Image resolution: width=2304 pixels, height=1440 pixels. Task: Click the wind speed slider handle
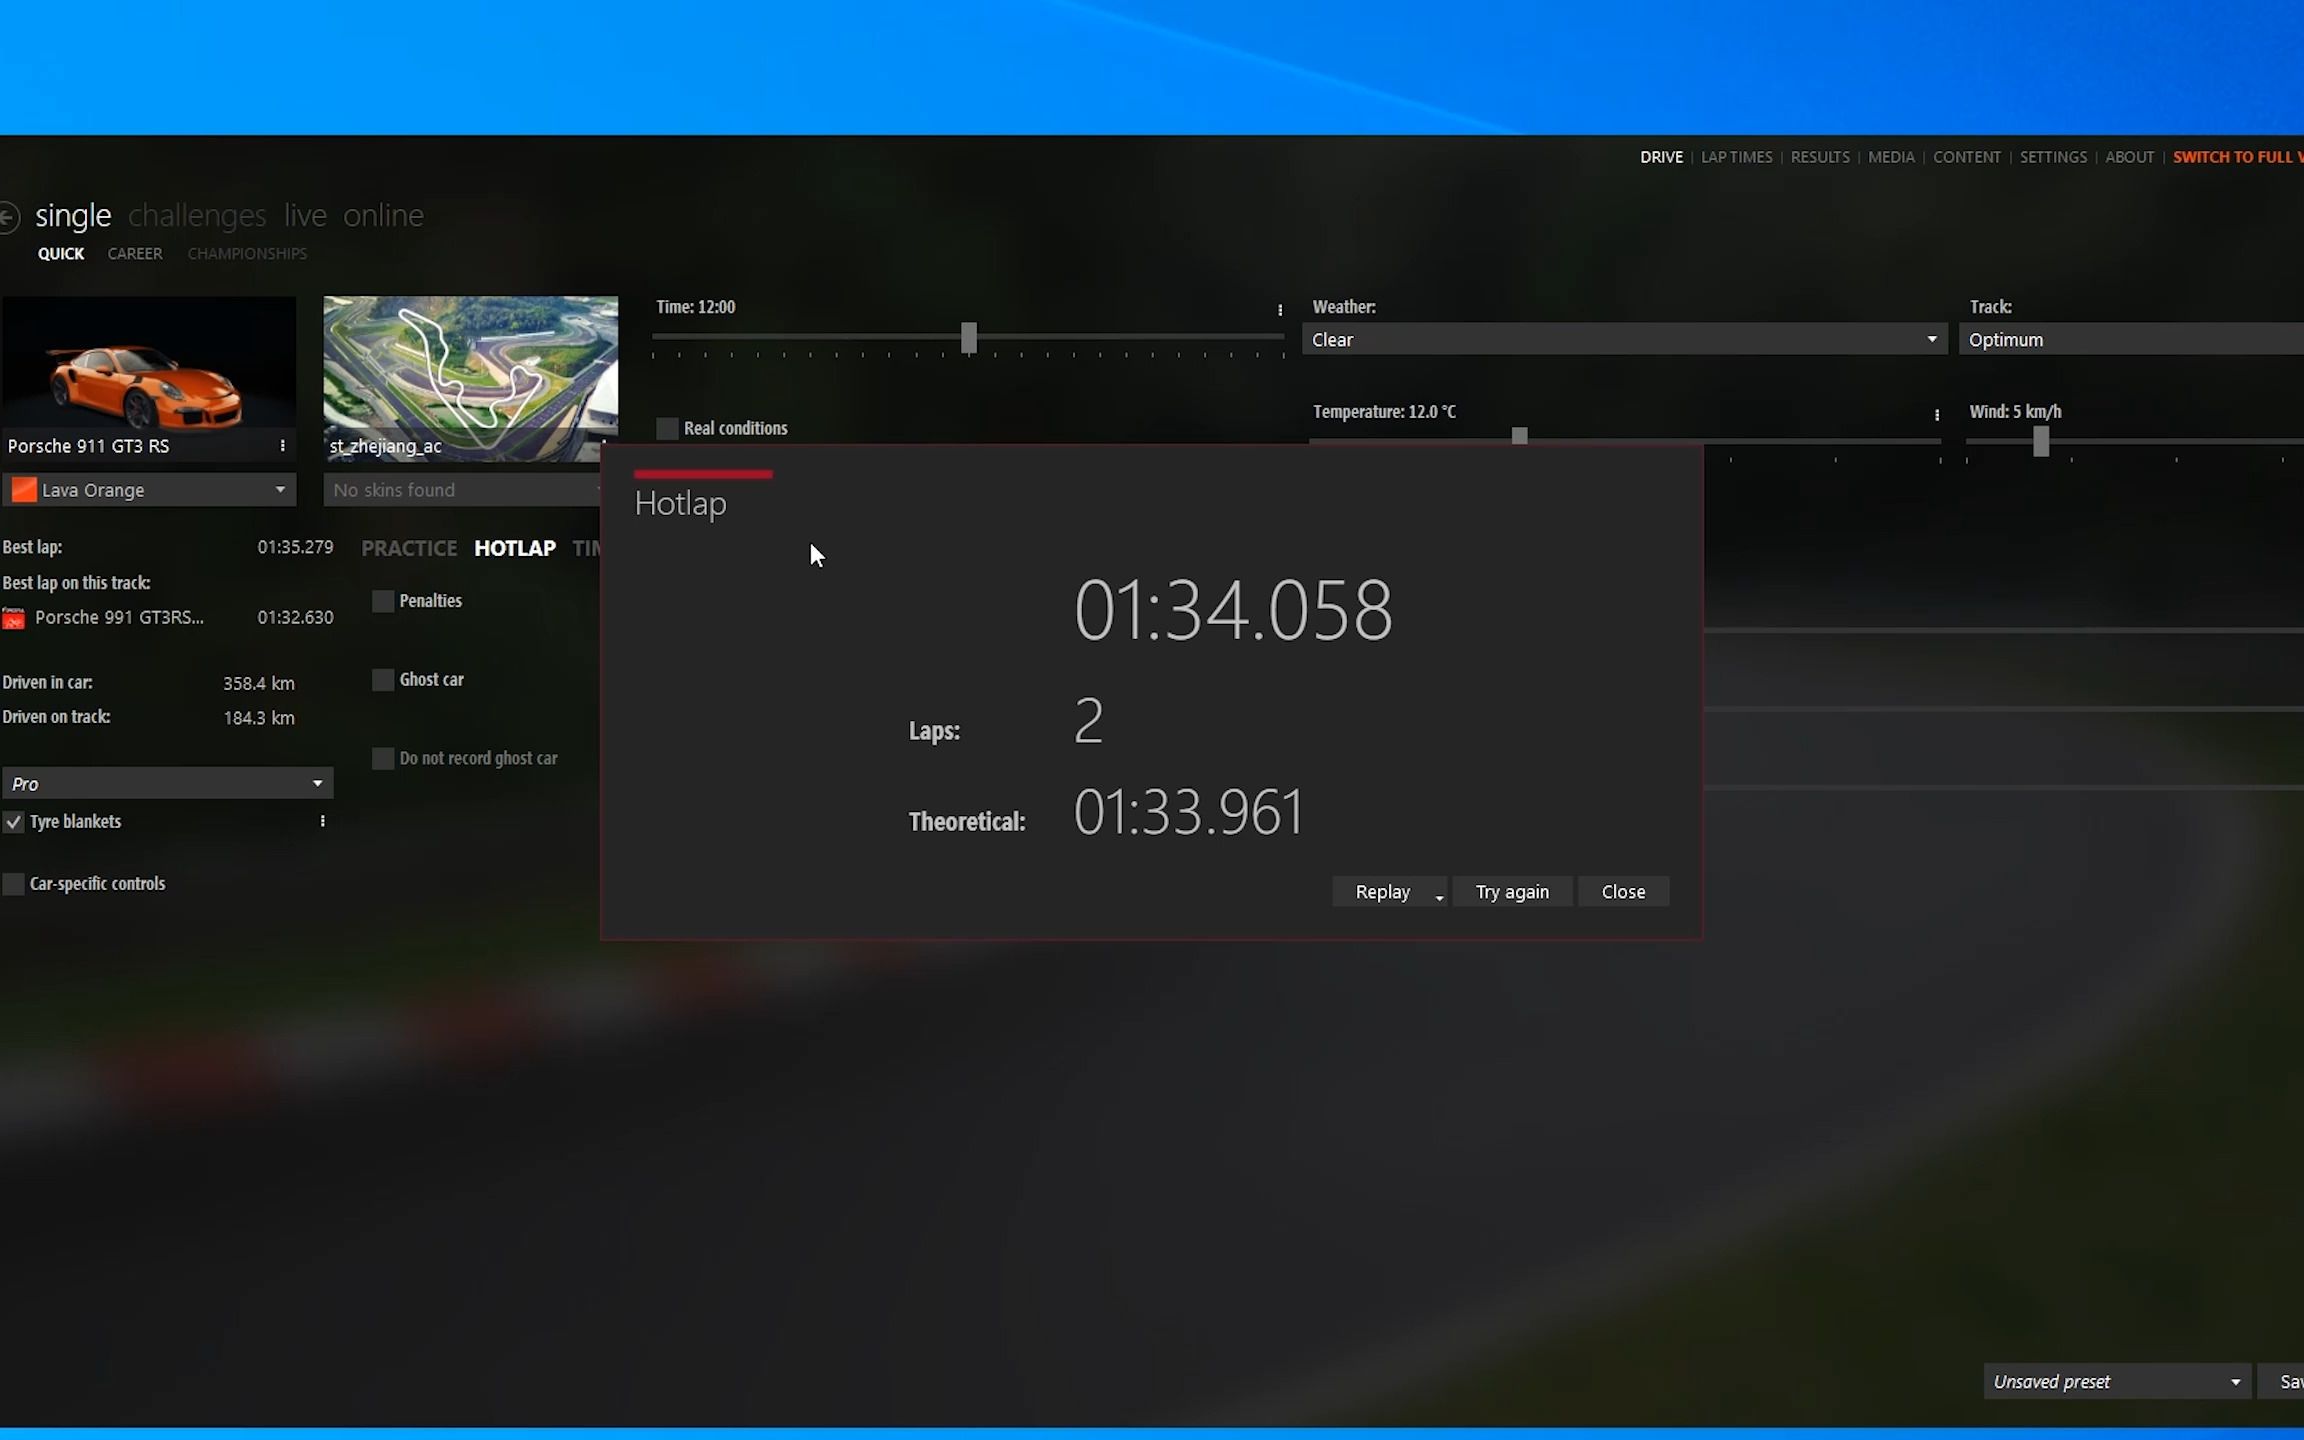(x=2041, y=441)
